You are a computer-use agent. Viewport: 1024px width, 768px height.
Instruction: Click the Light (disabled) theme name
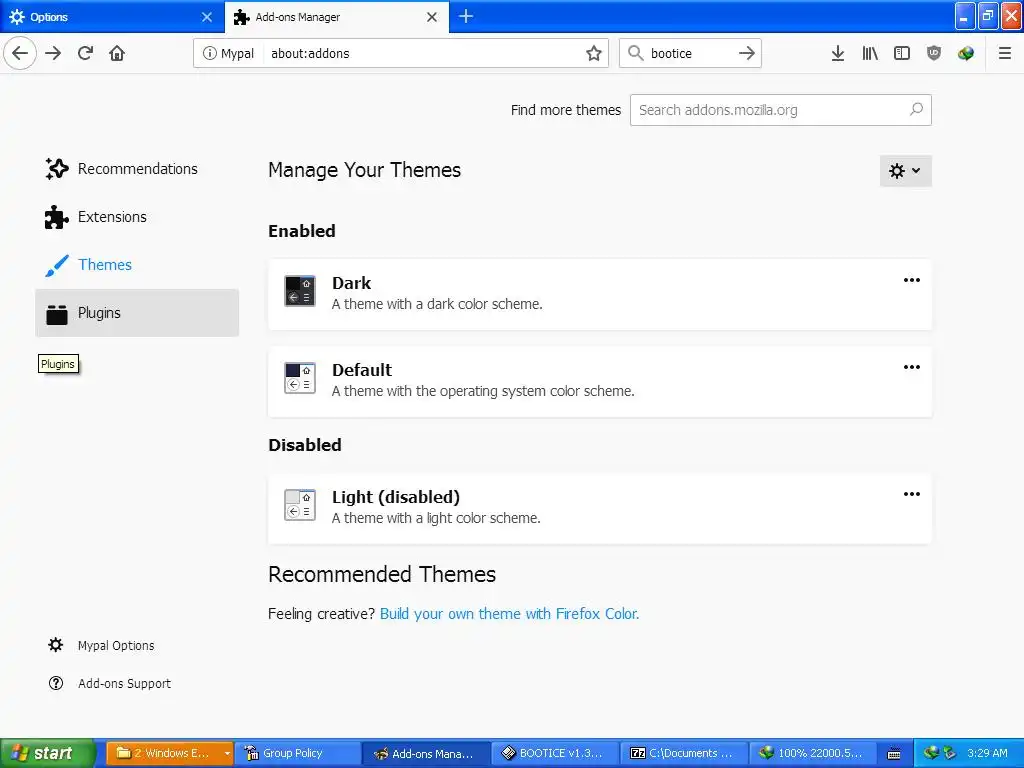click(396, 497)
